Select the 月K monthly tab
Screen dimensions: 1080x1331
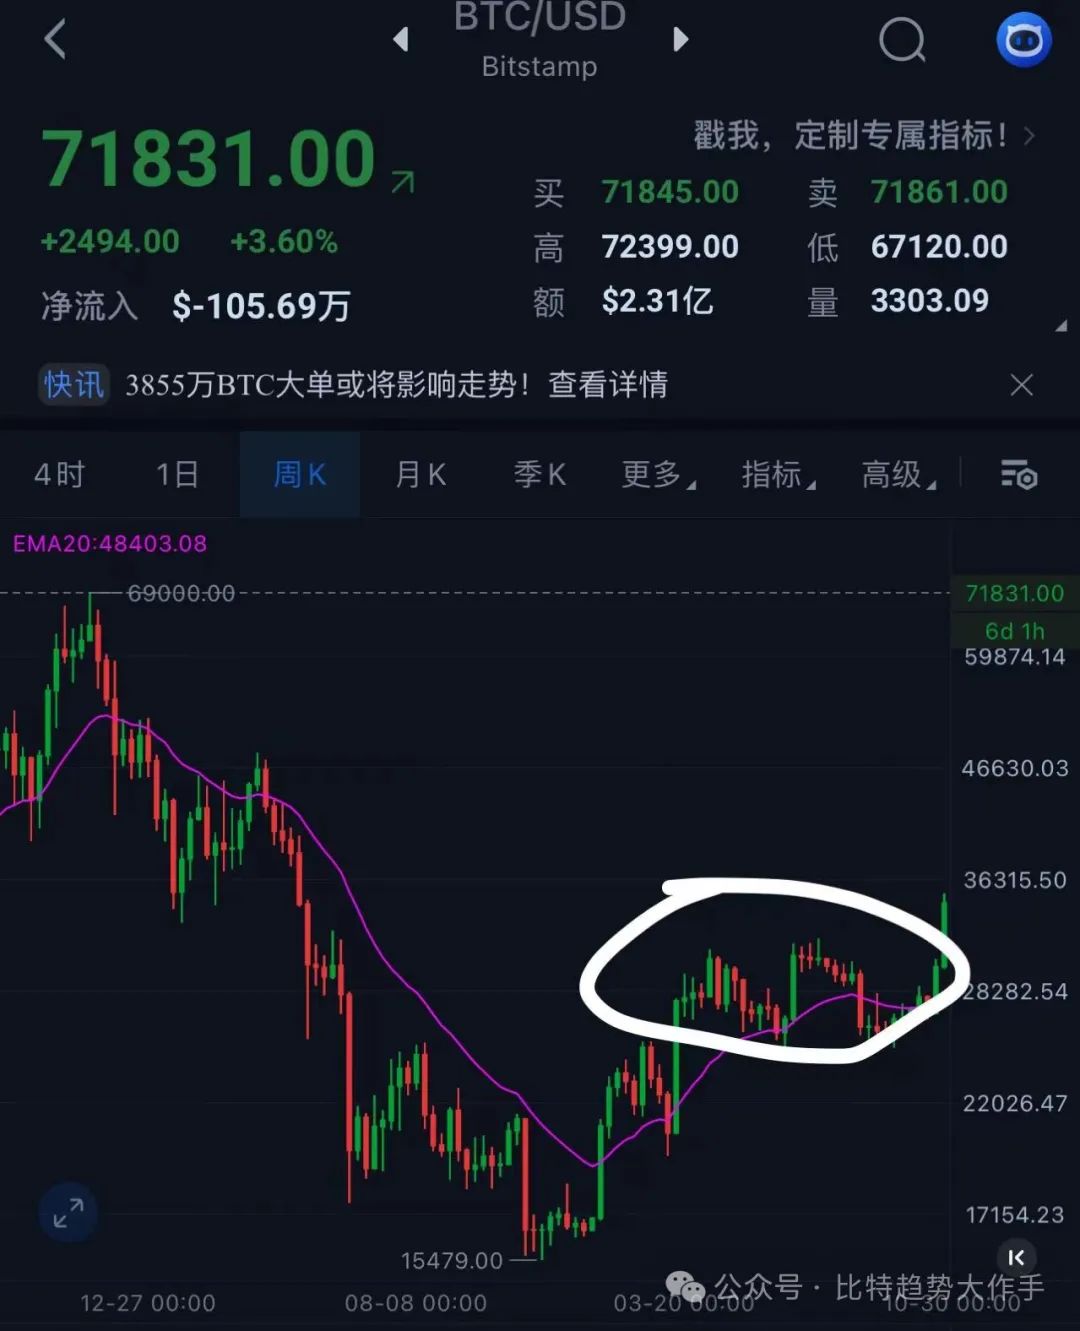pos(420,474)
